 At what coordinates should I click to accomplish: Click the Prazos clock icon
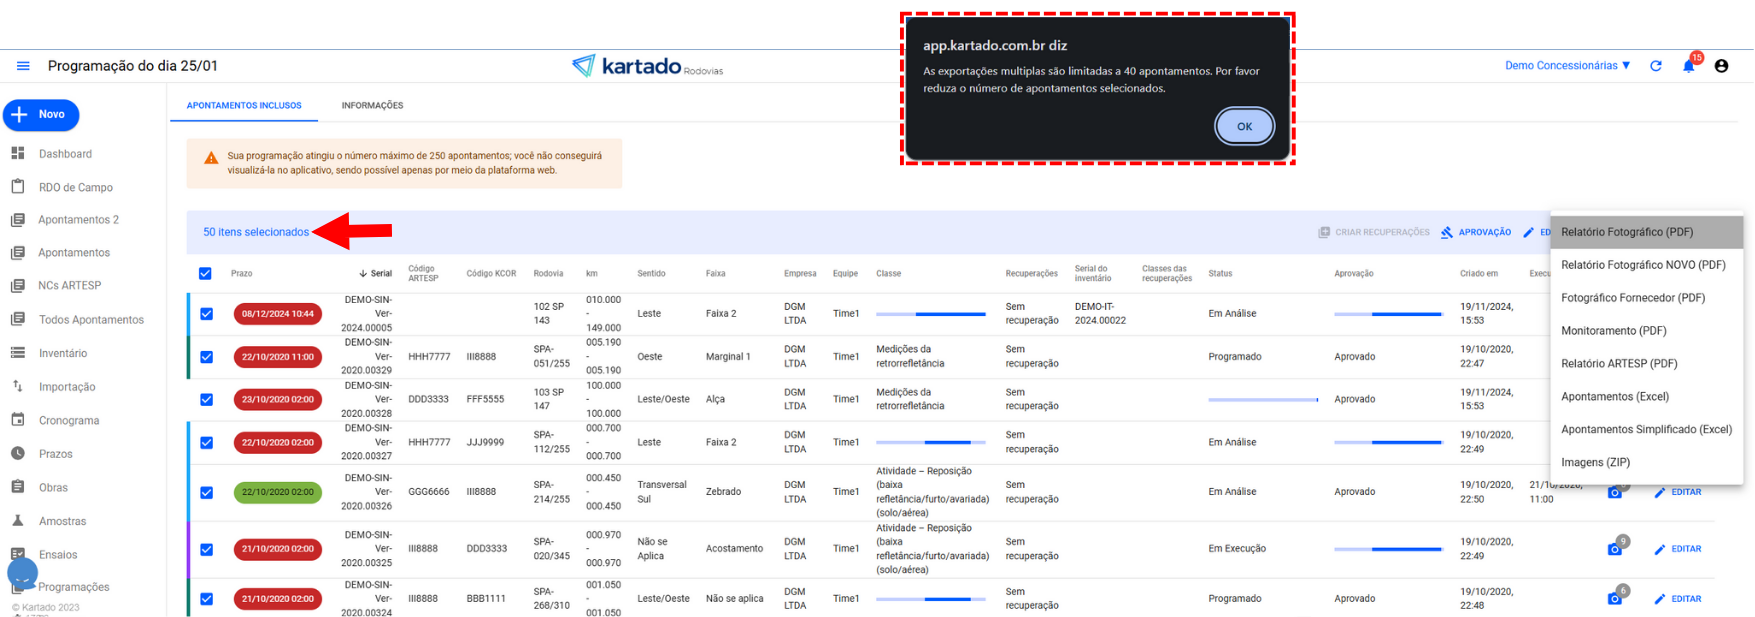(18, 454)
